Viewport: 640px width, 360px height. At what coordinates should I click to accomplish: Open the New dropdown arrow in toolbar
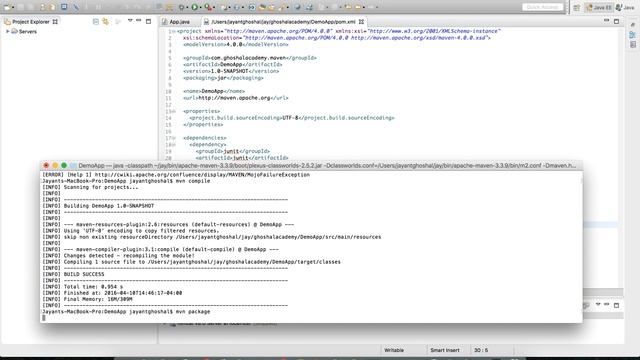[13, 7]
